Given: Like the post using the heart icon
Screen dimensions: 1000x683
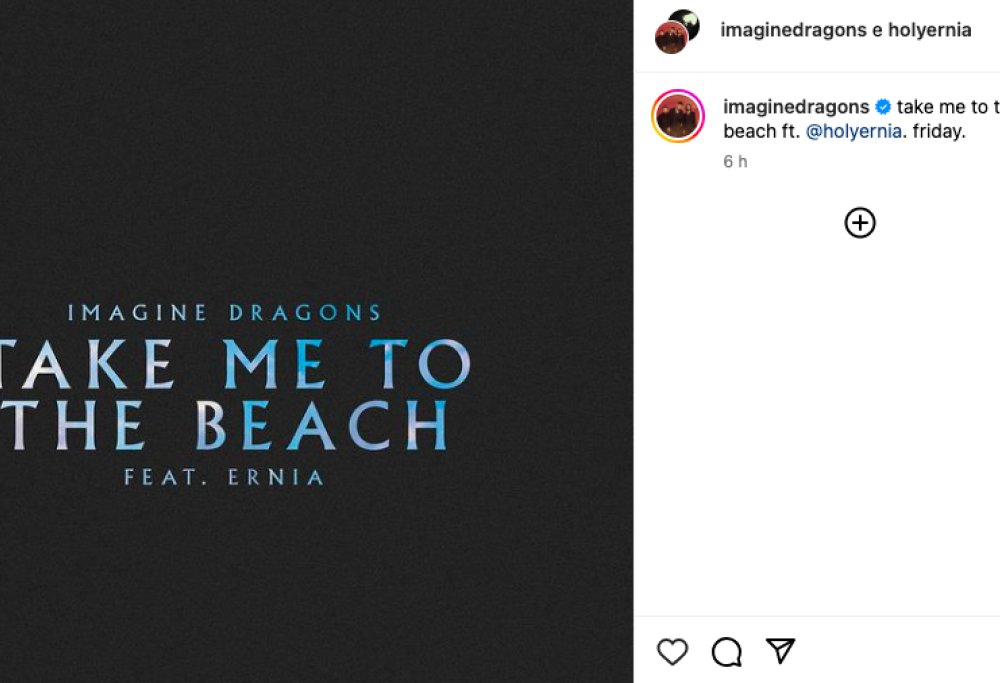Looking at the screenshot, I should tap(674, 651).
